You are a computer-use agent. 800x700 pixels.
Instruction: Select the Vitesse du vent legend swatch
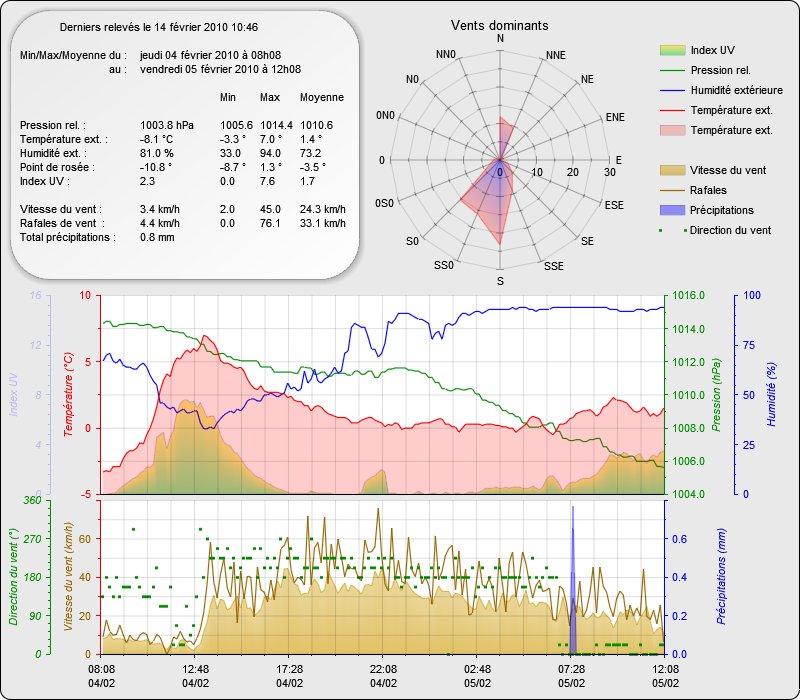point(670,170)
